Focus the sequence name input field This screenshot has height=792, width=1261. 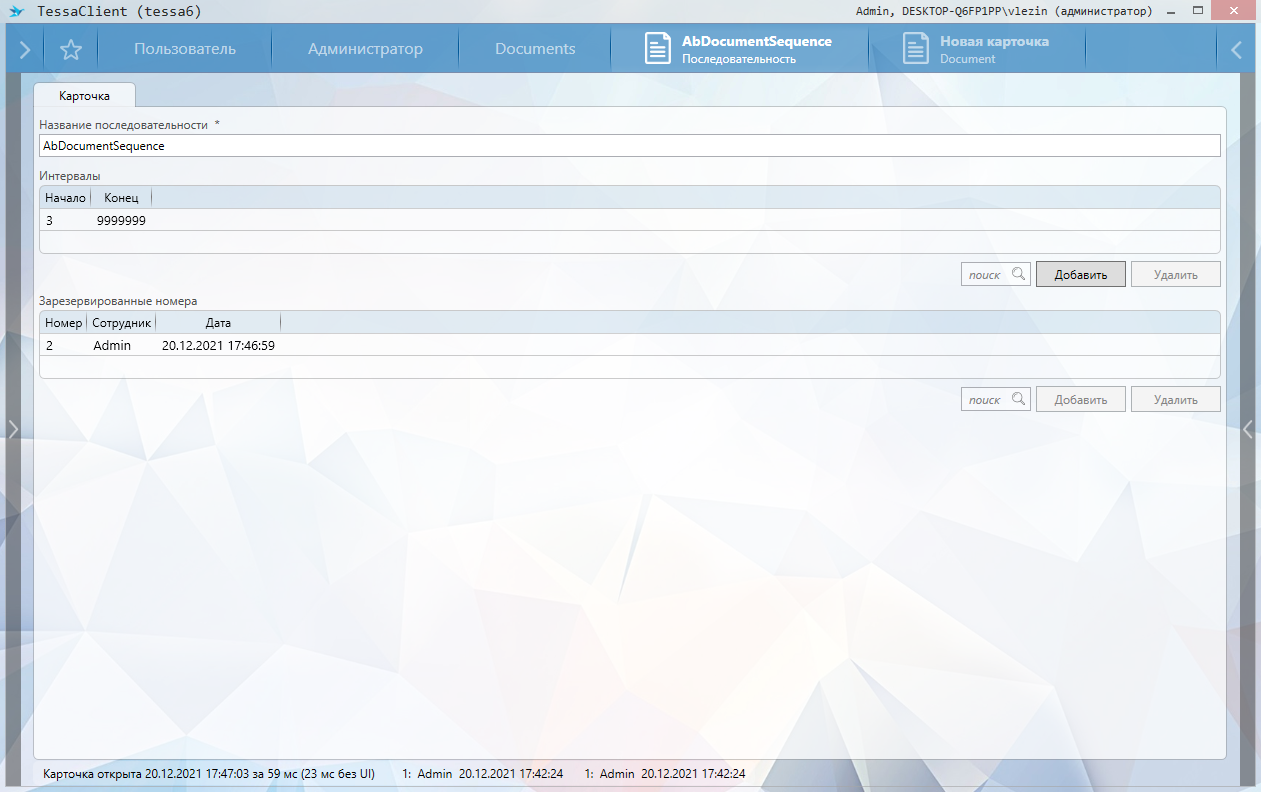(629, 146)
